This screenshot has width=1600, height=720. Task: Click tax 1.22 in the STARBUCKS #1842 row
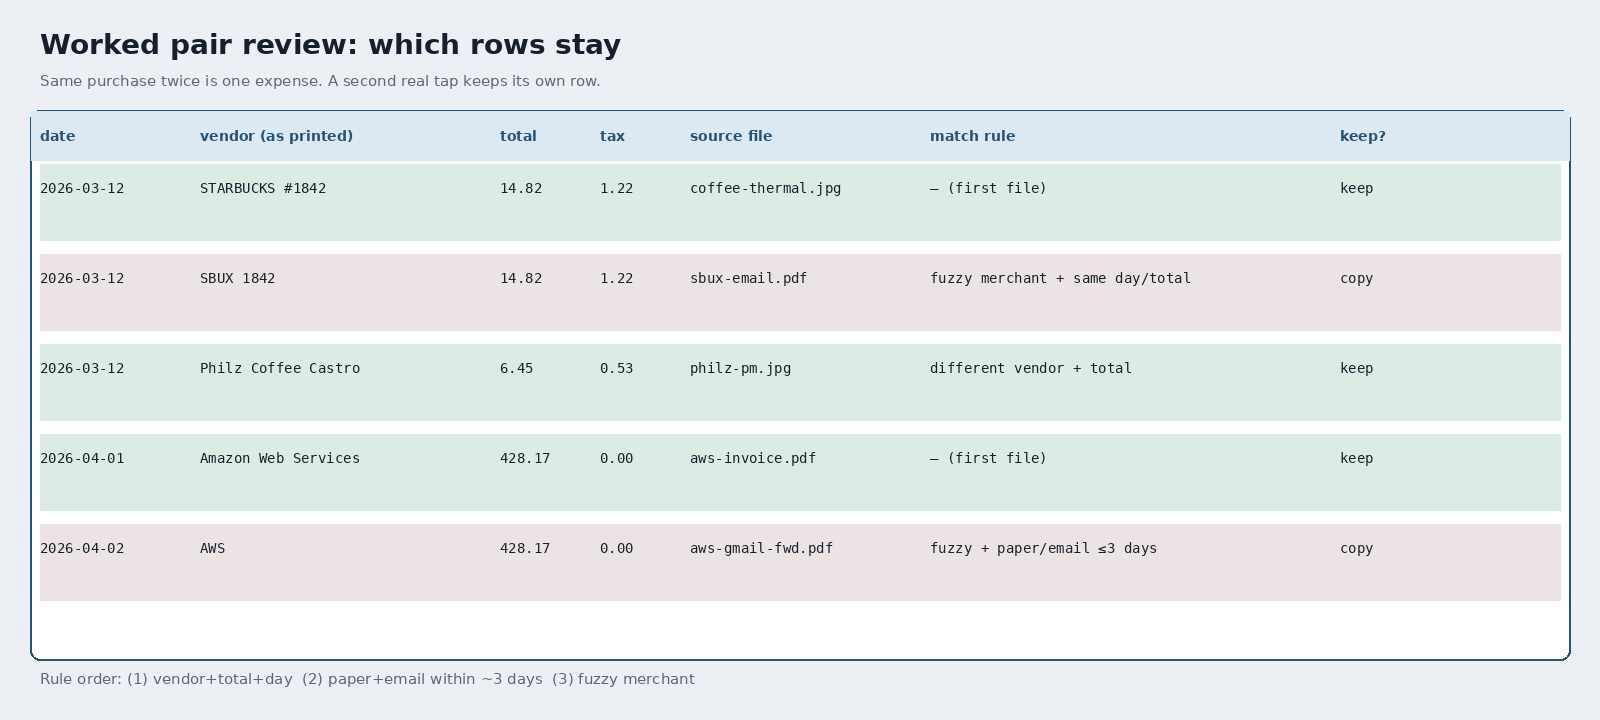pos(616,188)
